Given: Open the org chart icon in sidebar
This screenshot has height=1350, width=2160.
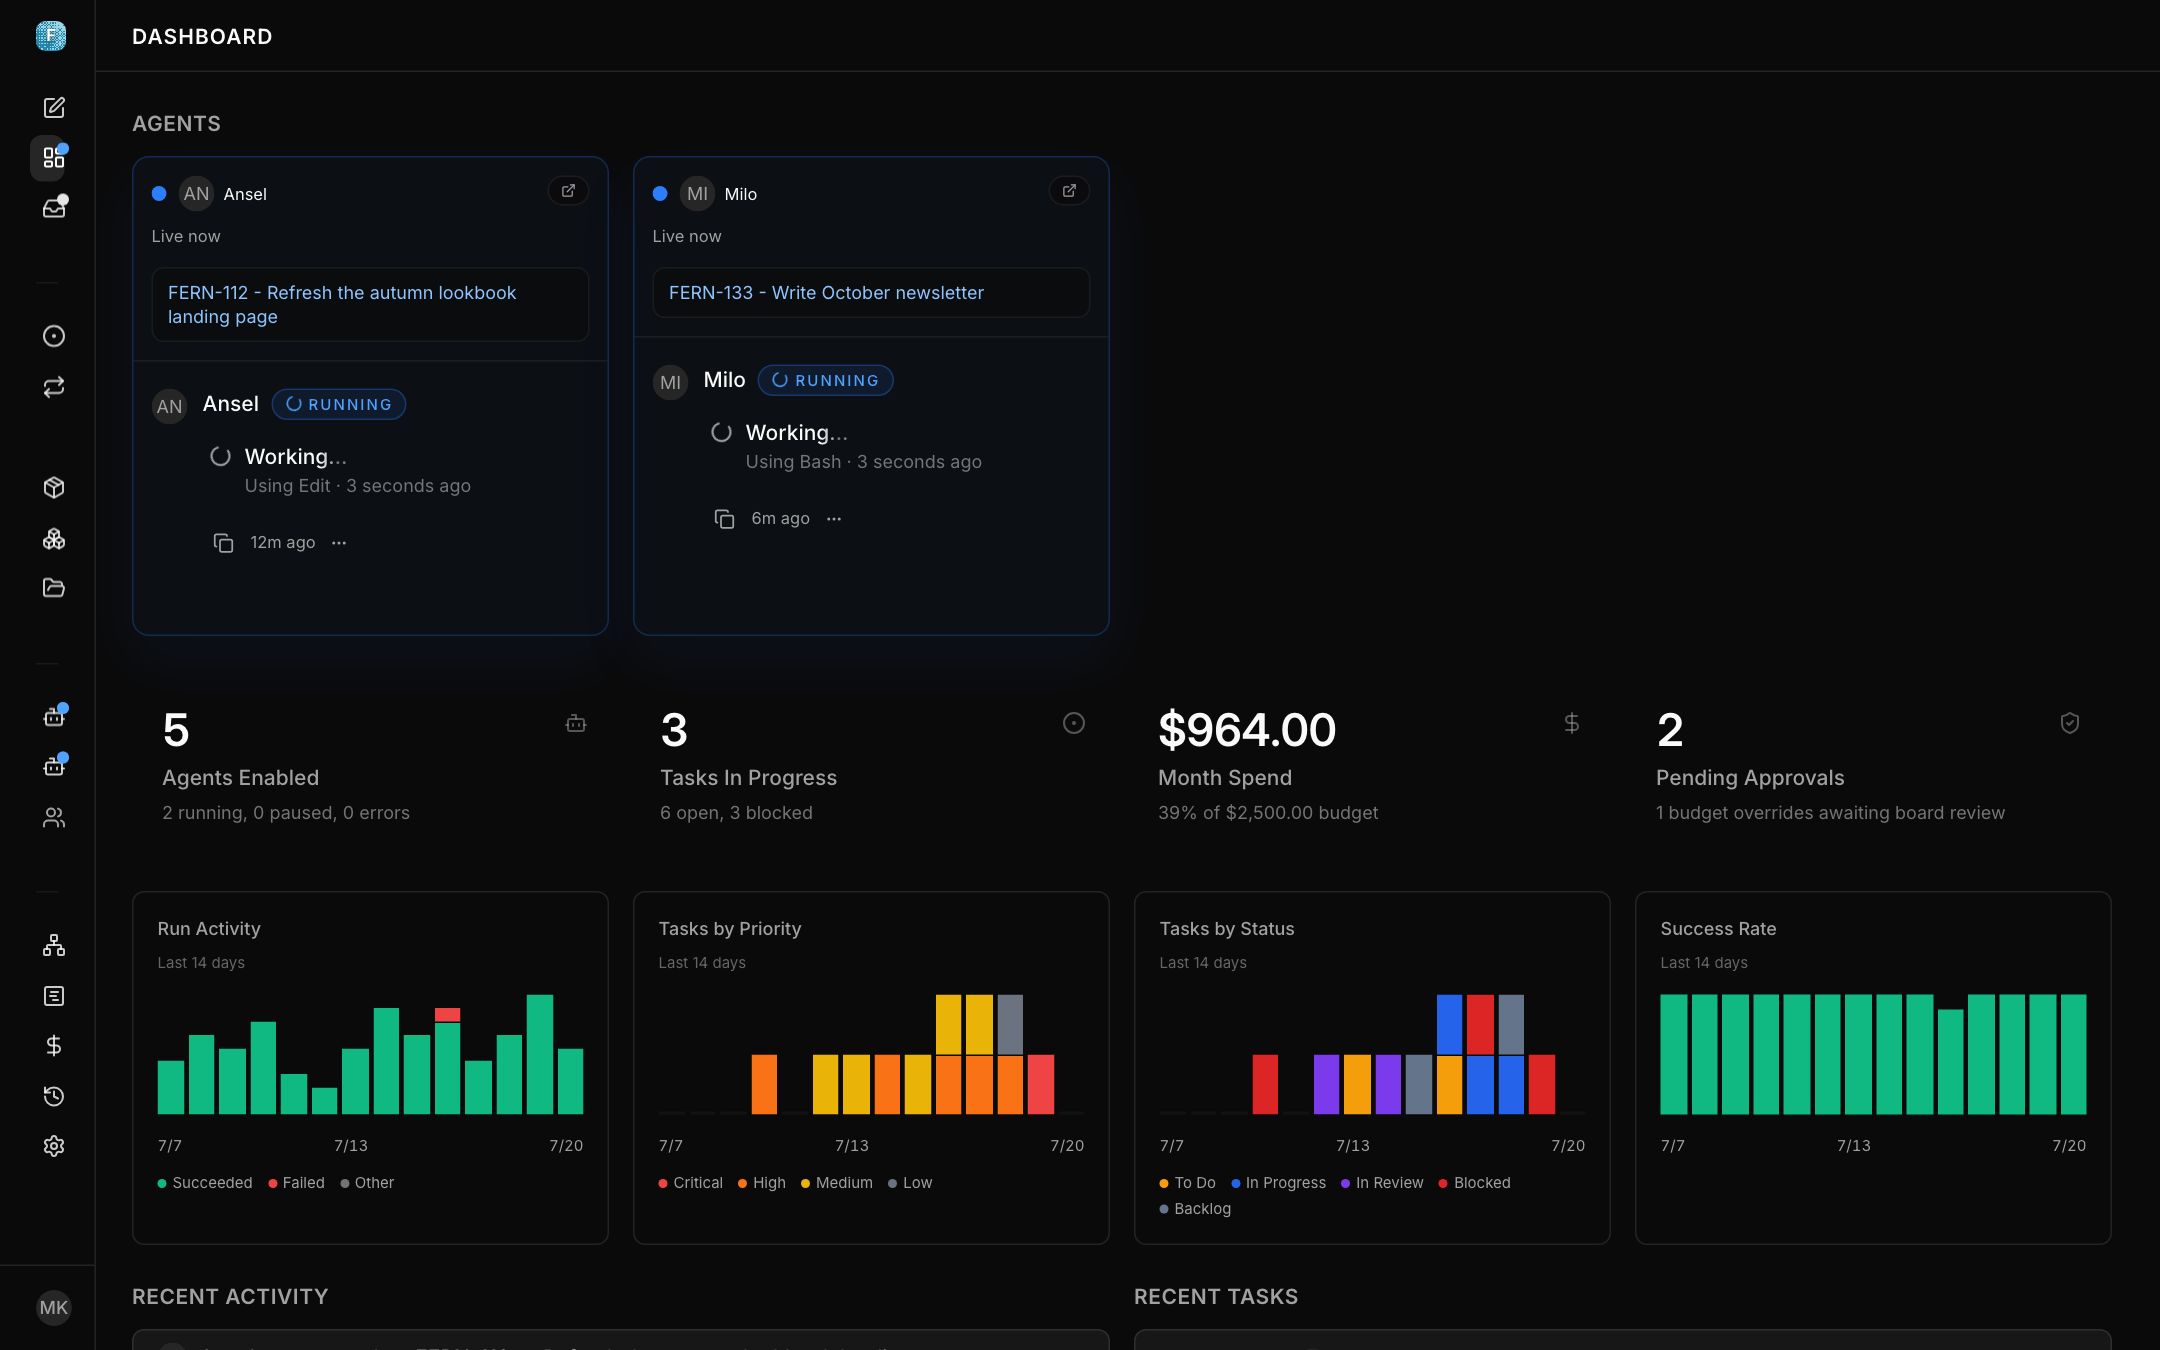Looking at the screenshot, I should (x=54, y=946).
